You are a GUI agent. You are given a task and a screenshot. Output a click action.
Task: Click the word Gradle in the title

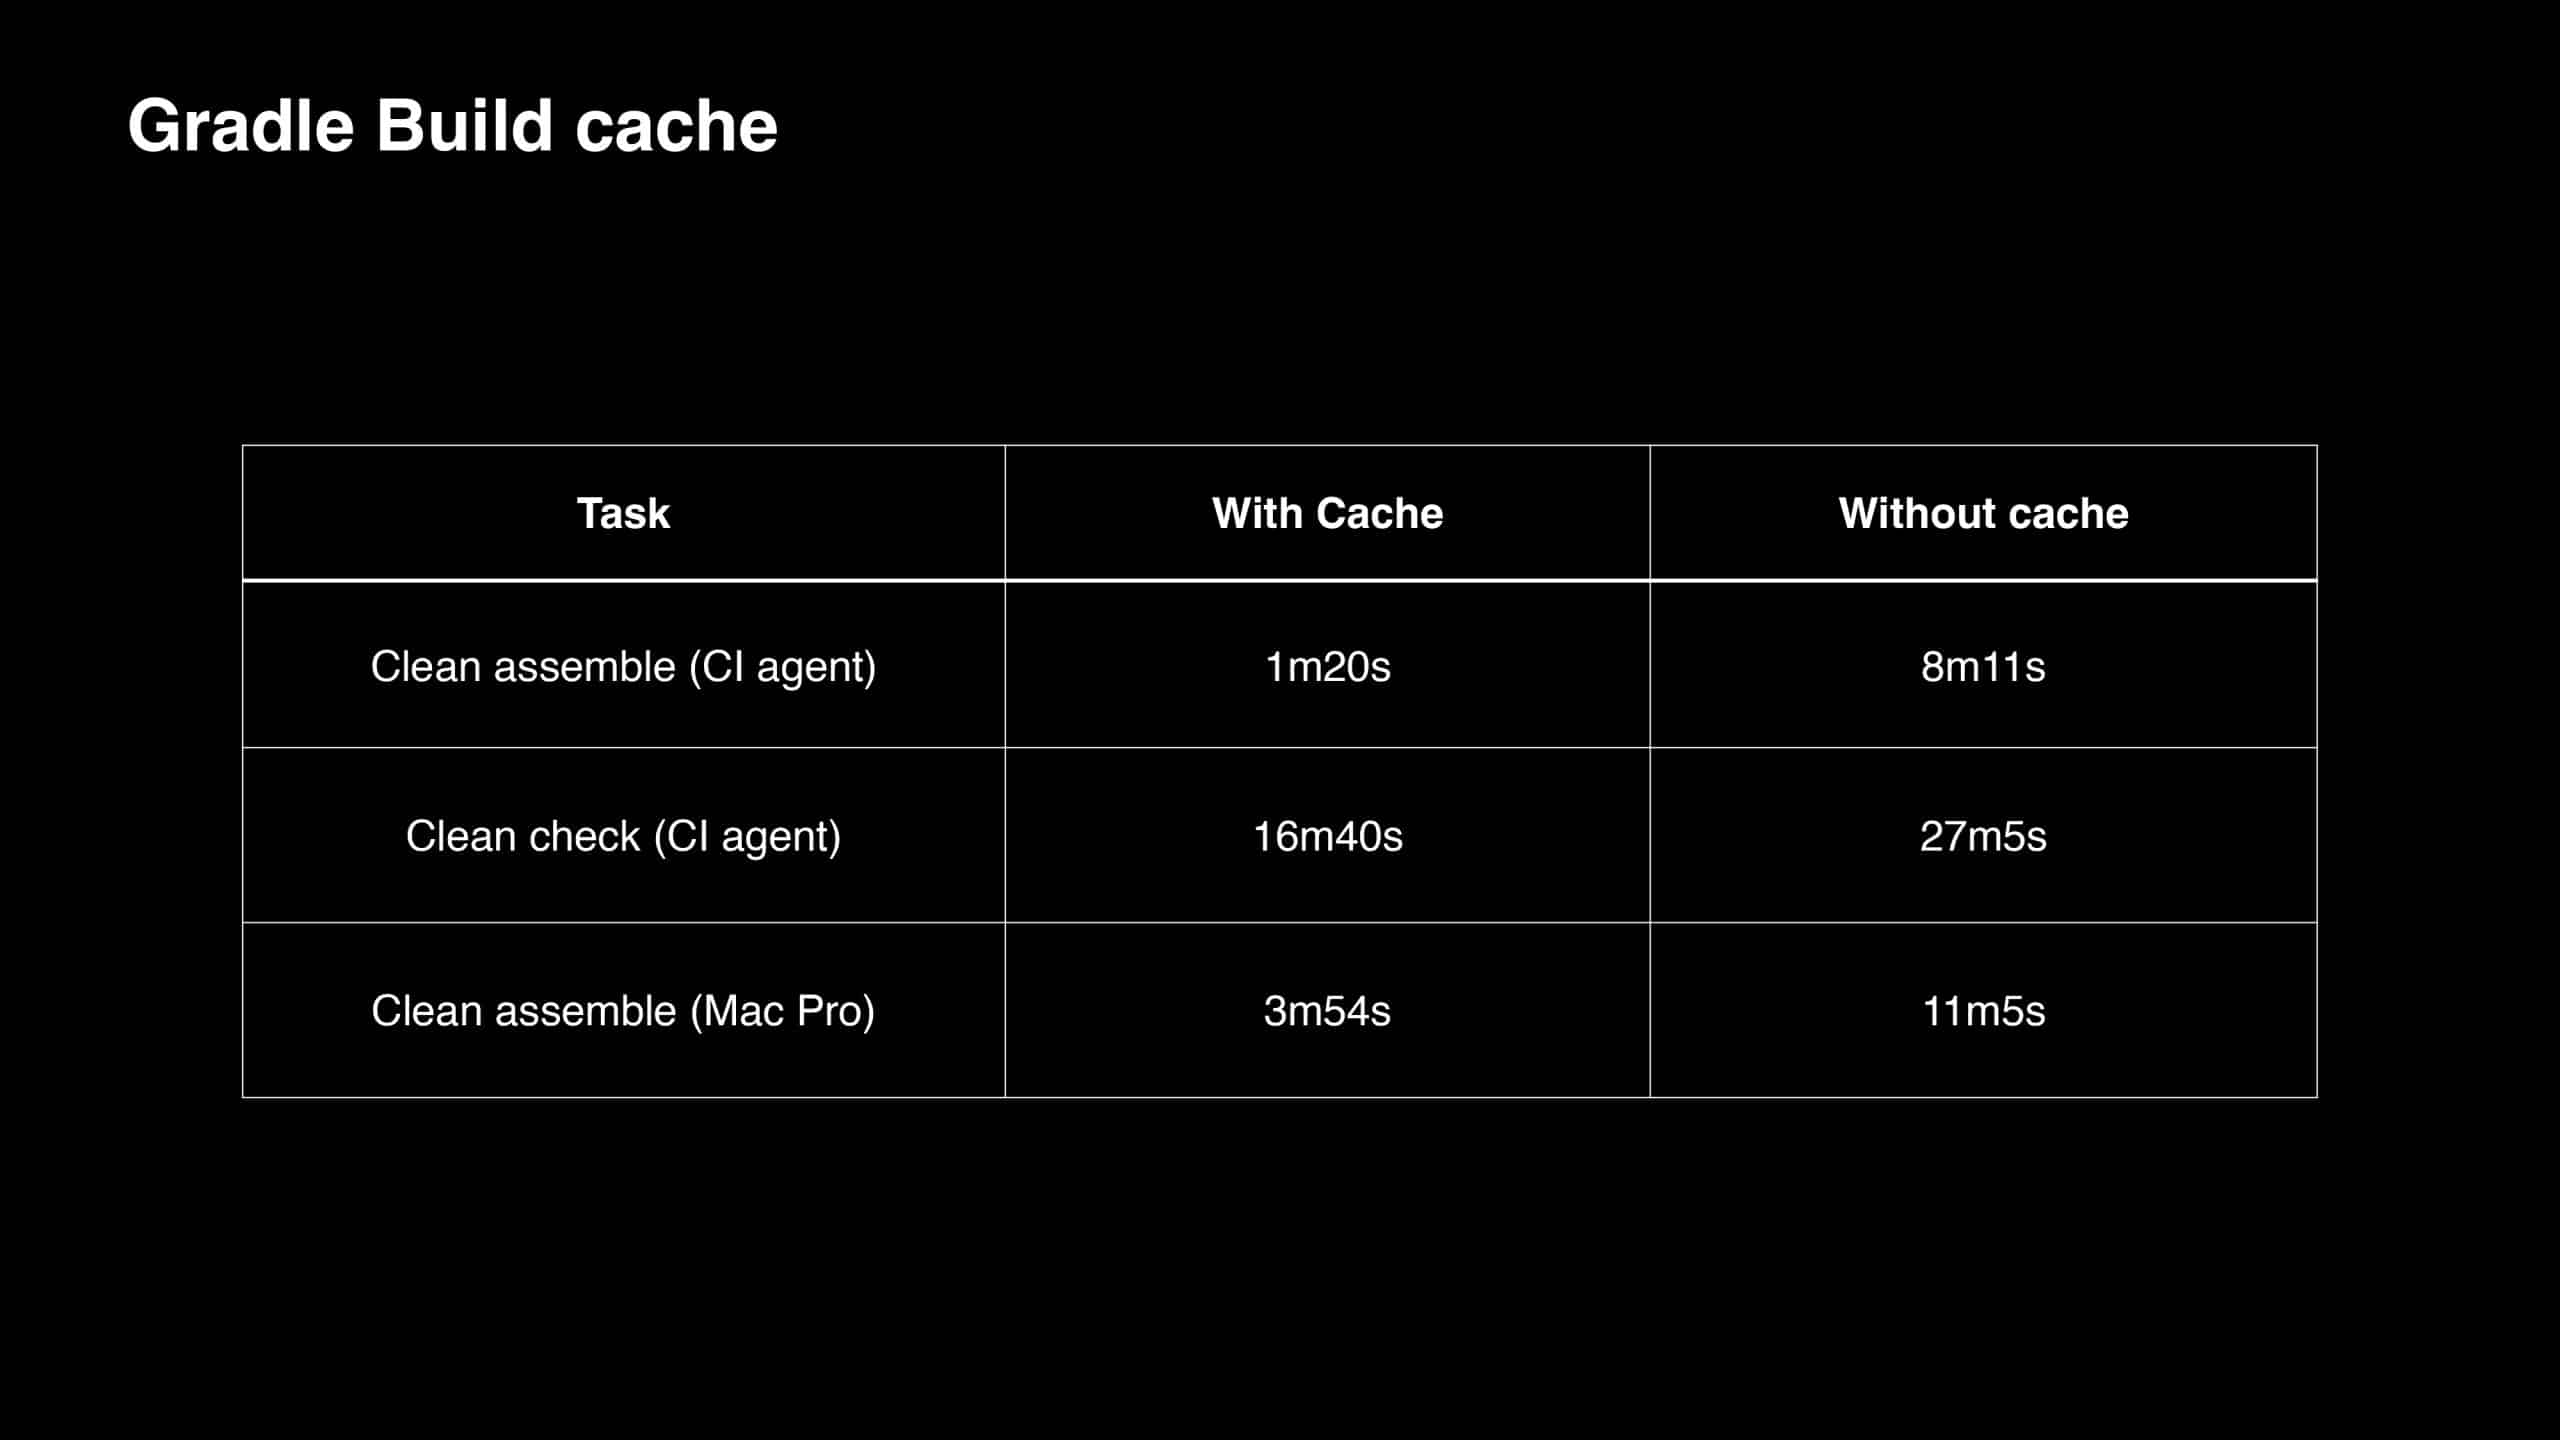(x=241, y=127)
